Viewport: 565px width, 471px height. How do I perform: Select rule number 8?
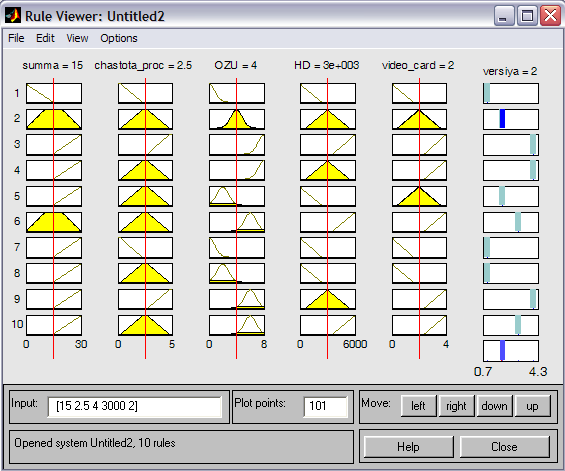(17, 273)
